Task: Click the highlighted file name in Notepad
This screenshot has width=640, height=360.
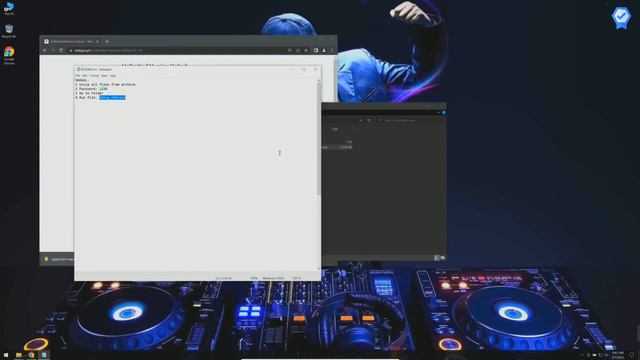Action: click(x=112, y=98)
